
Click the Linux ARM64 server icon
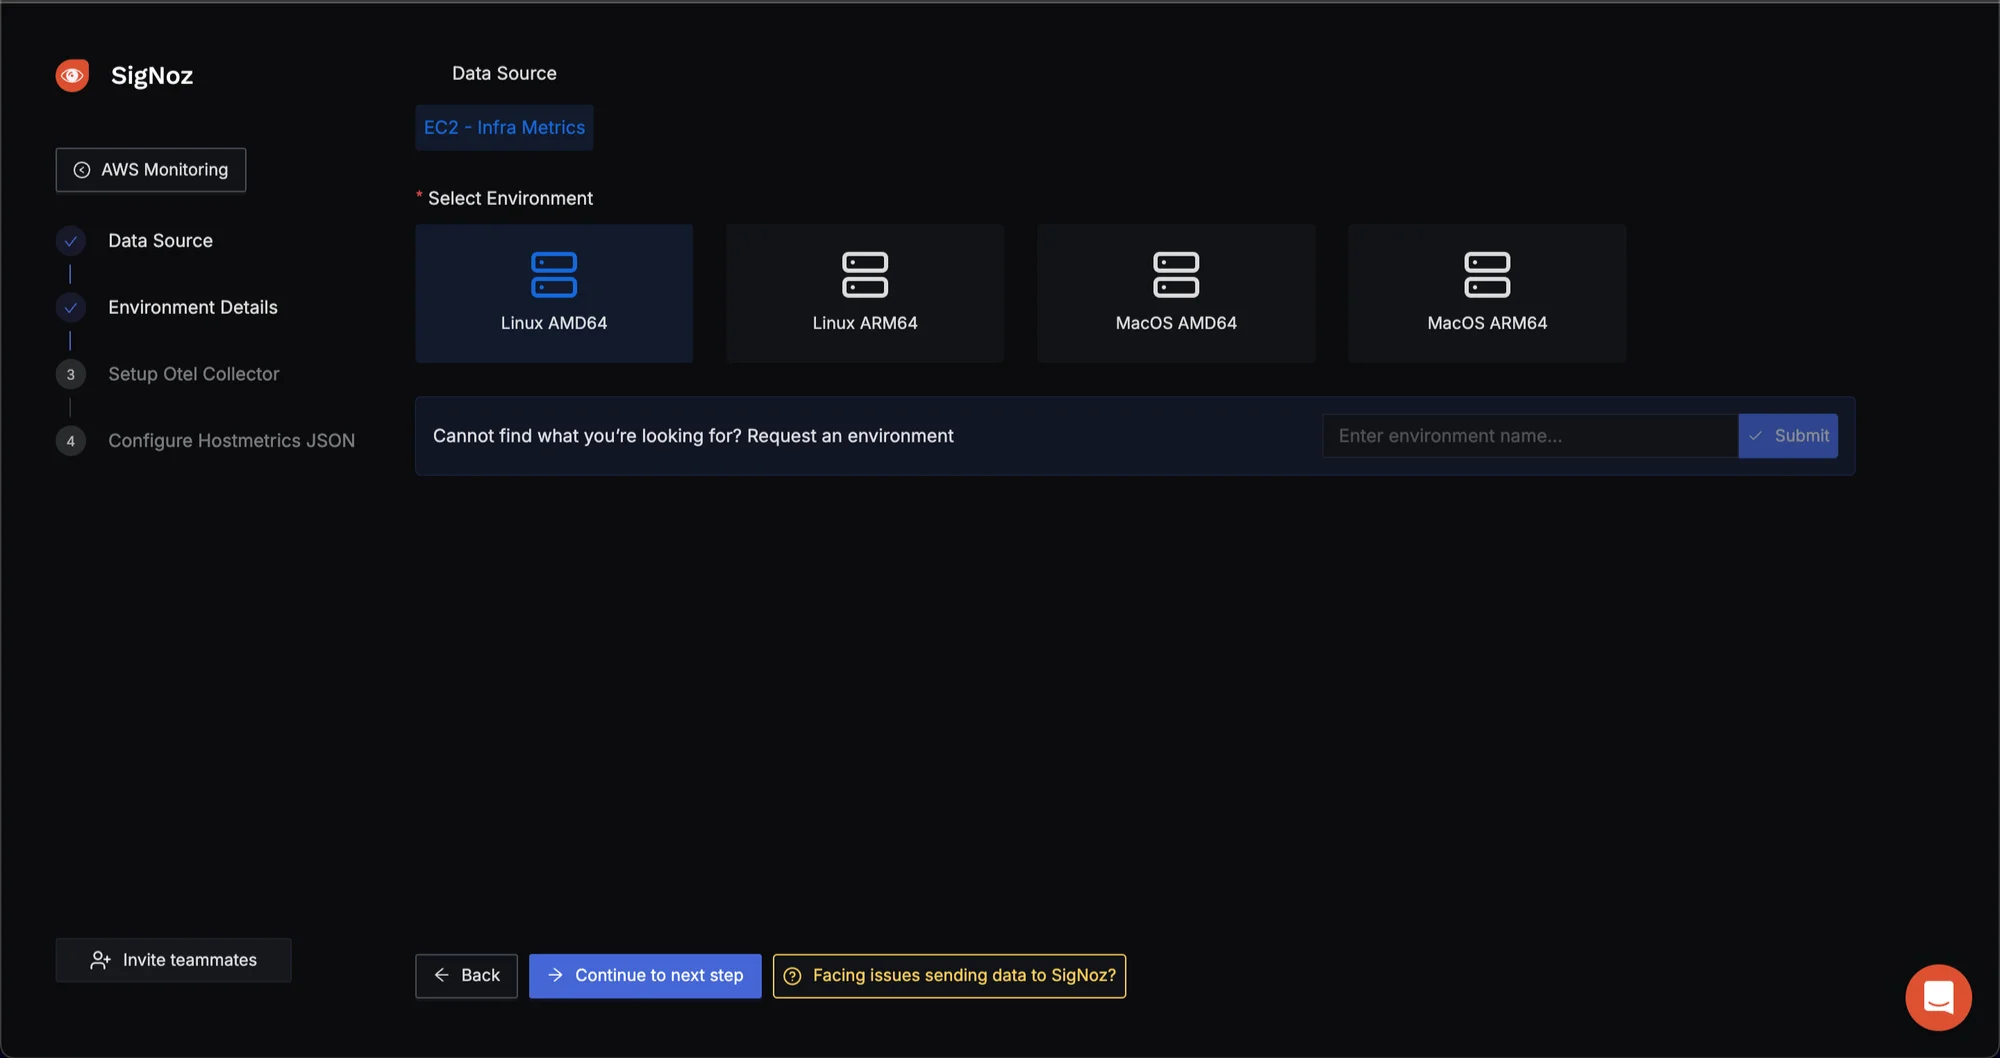point(865,275)
